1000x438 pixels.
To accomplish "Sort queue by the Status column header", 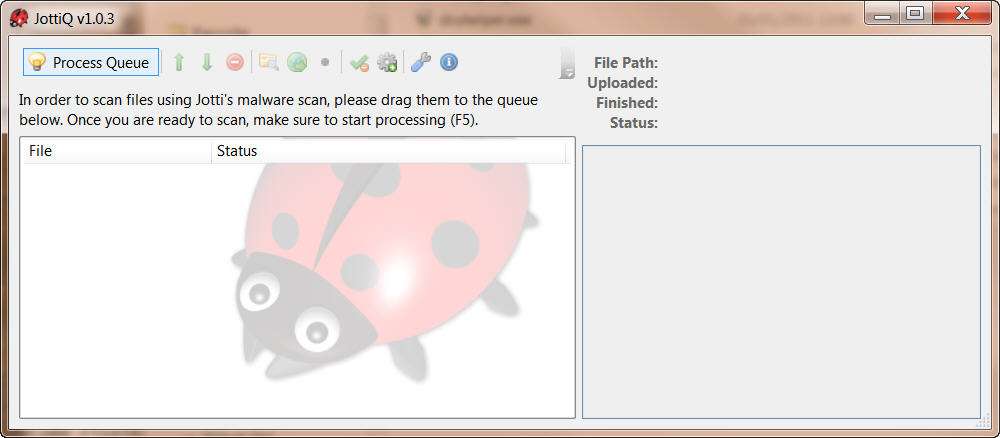I will (388, 151).
